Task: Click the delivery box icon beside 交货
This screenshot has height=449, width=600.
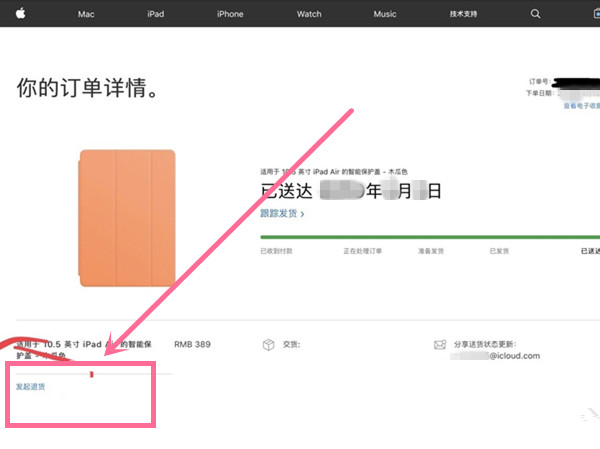Action: tap(269, 345)
